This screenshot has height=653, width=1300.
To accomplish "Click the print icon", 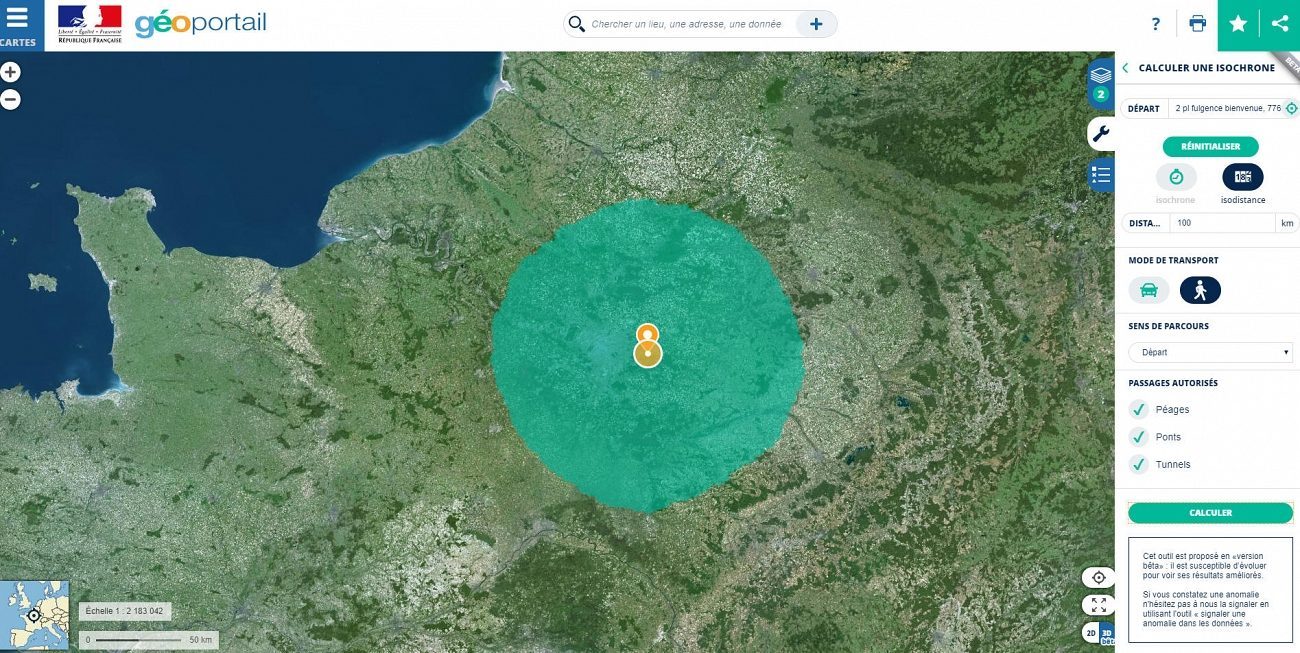I will coord(1197,24).
